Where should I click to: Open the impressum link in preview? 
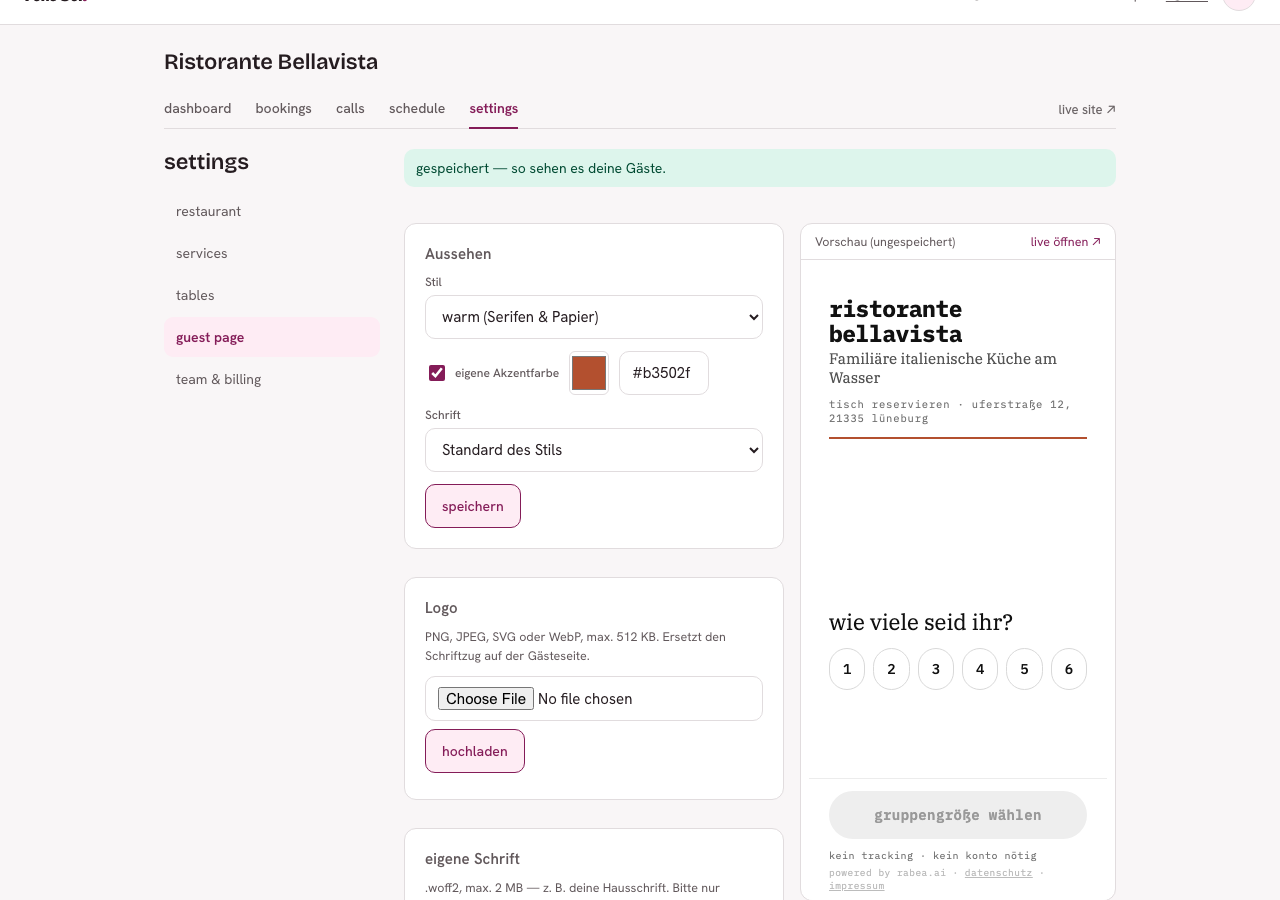coord(856,886)
